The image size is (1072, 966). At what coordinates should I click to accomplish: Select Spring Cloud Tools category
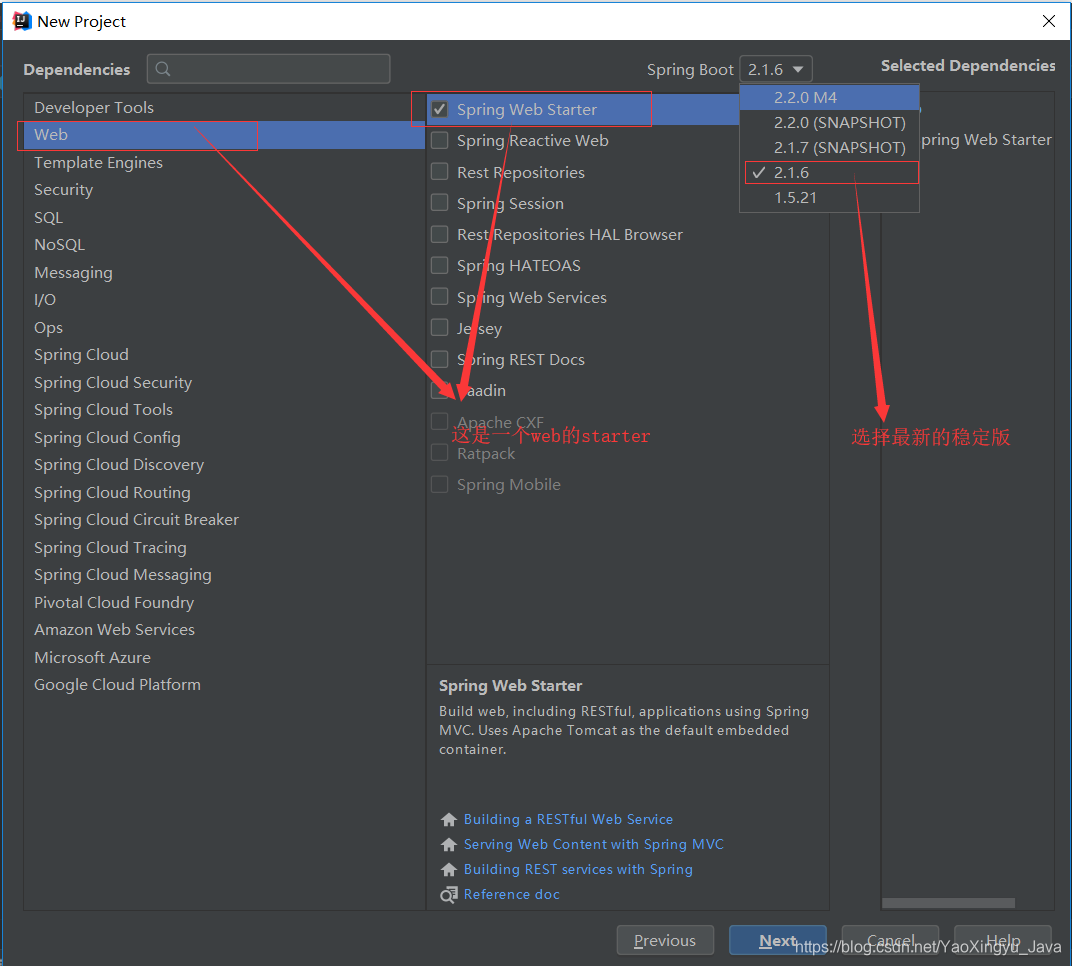[x=224, y=410]
